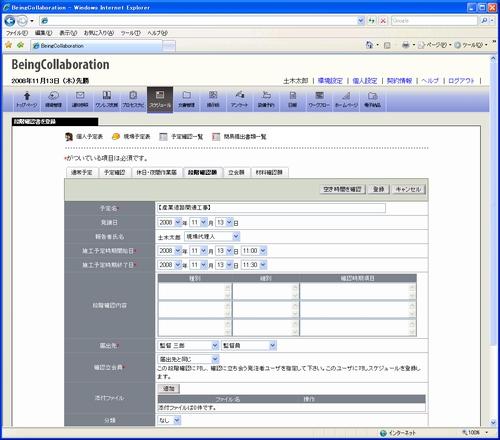Open 簡易提出書類一覧 list icon
Screen dimensions: 500x440
(x=216, y=137)
